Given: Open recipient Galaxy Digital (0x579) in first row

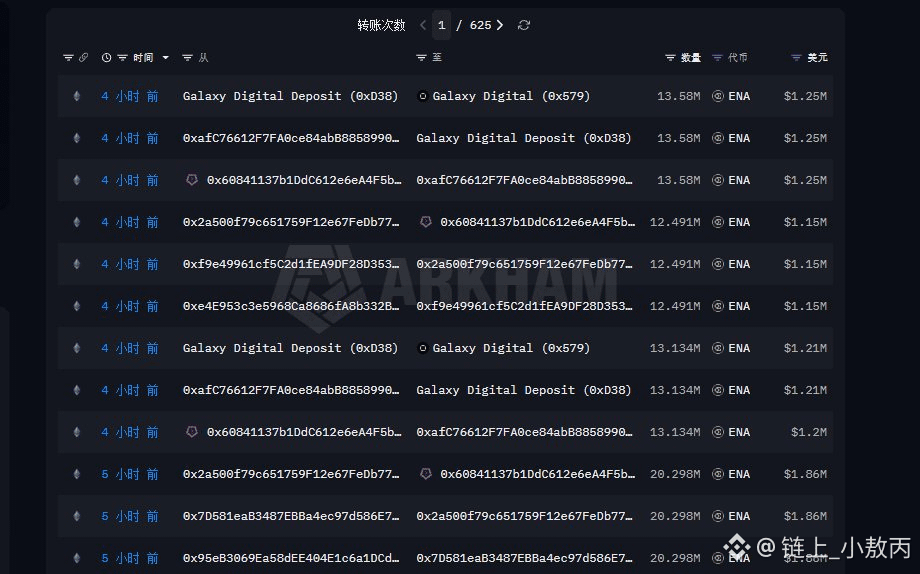Looking at the screenshot, I should pos(511,96).
